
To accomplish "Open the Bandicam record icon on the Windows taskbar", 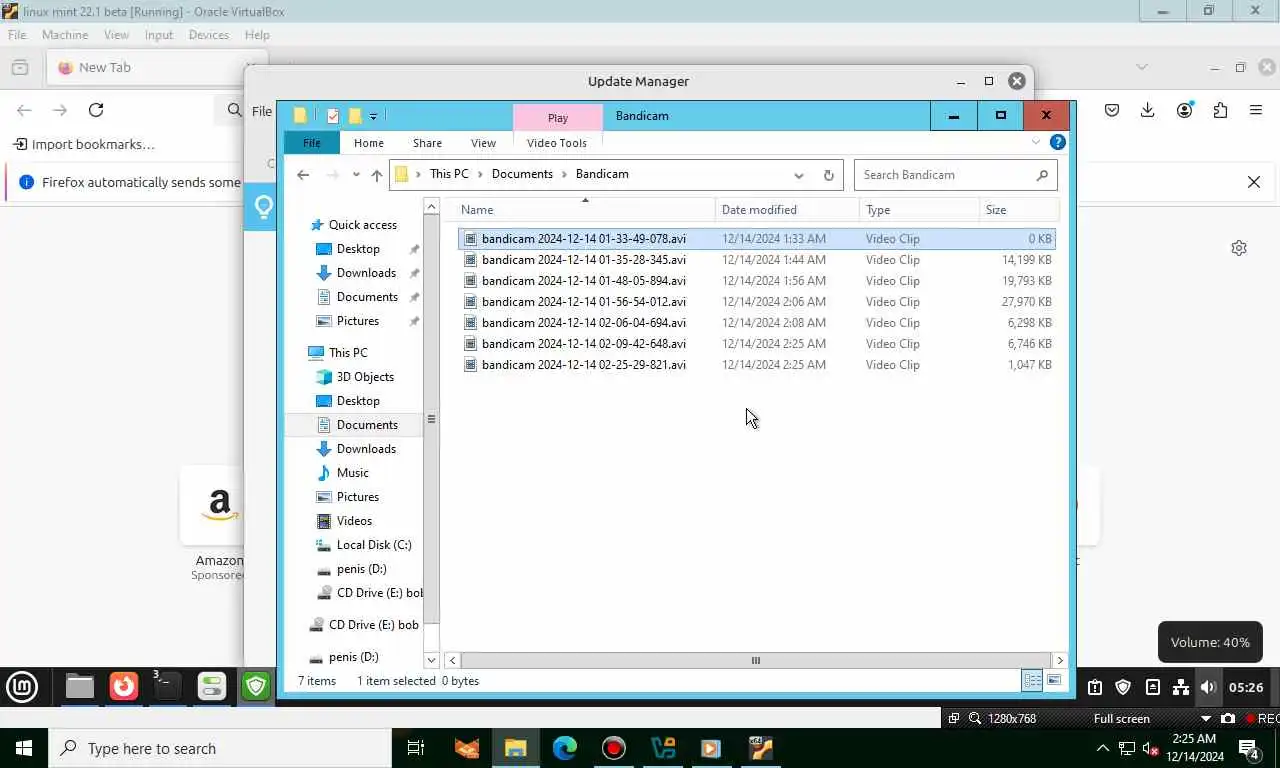I will pos(613,748).
